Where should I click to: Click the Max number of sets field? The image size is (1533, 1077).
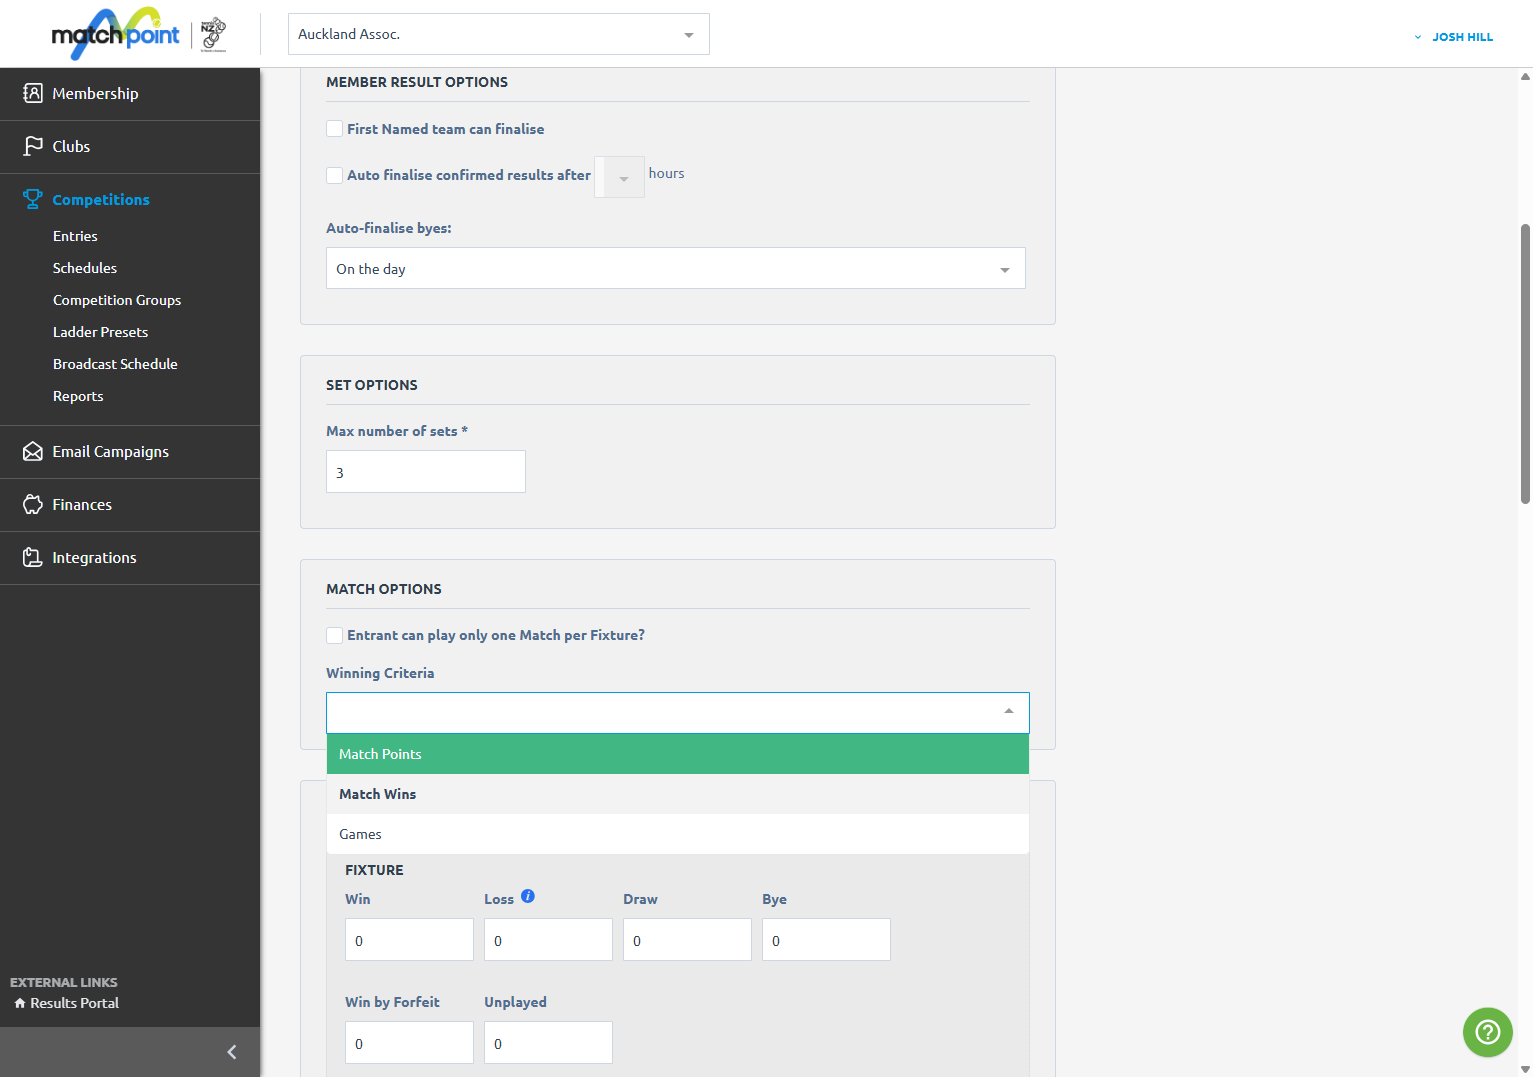pyautogui.click(x=426, y=471)
